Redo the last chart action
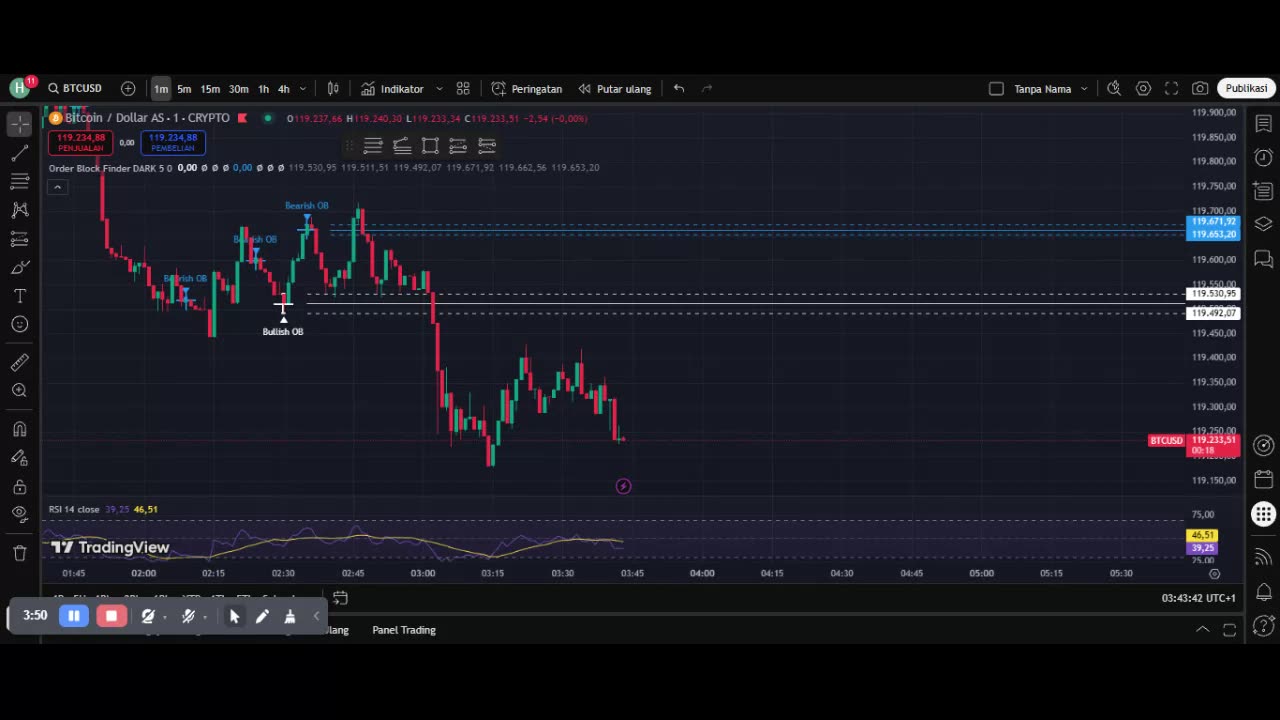1280x720 pixels. (707, 89)
